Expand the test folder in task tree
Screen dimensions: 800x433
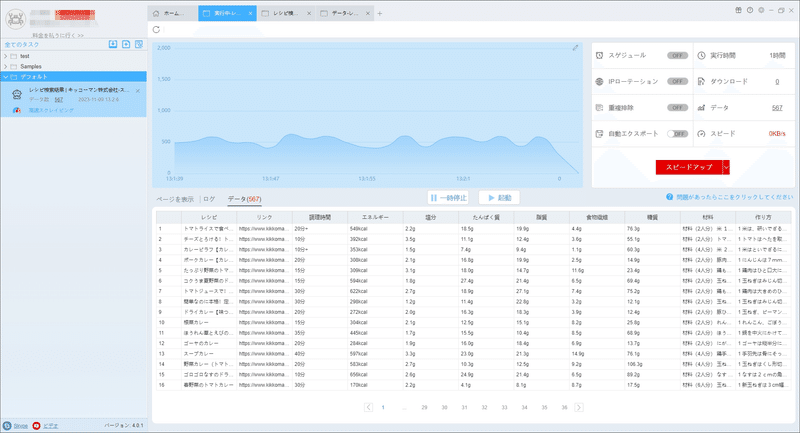pyautogui.click(x=6, y=56)
